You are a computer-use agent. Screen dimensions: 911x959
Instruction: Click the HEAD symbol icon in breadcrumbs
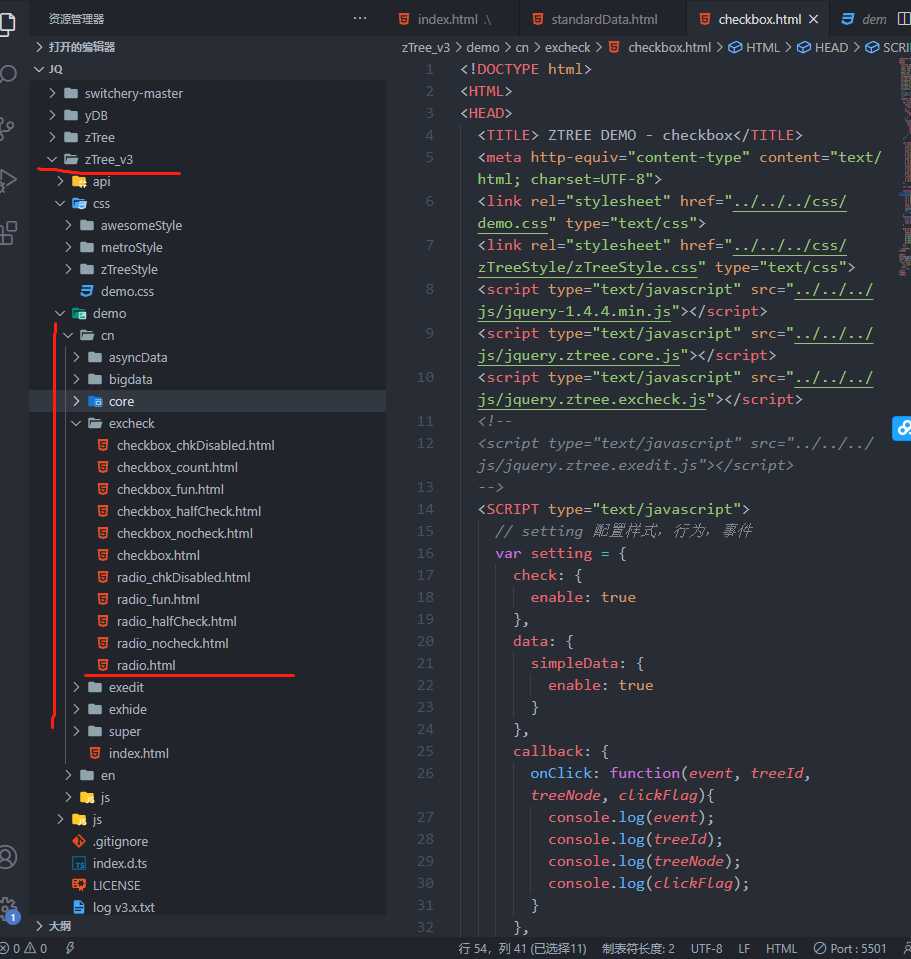[803, 47]
